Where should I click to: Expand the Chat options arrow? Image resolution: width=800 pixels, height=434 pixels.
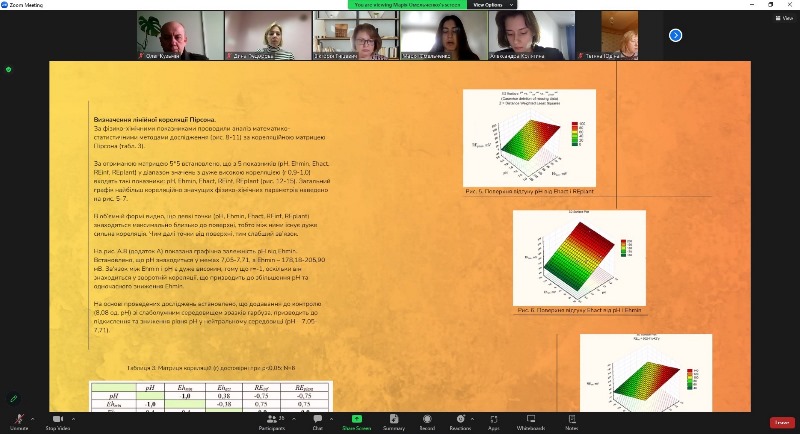pos(331,419)
